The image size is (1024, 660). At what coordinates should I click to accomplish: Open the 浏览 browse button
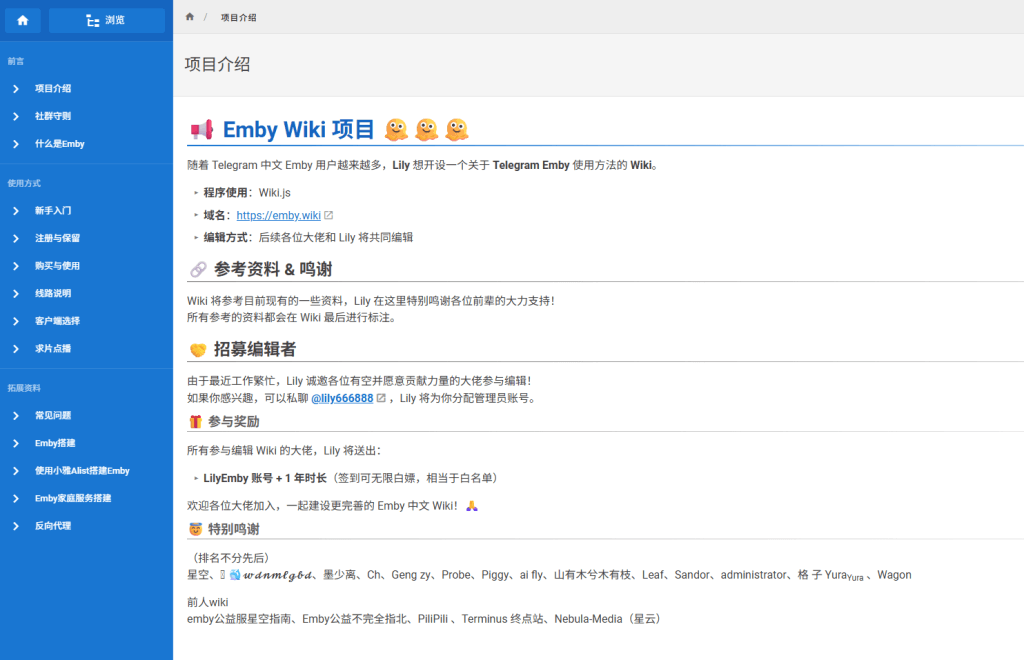click(x=106, y=20)
